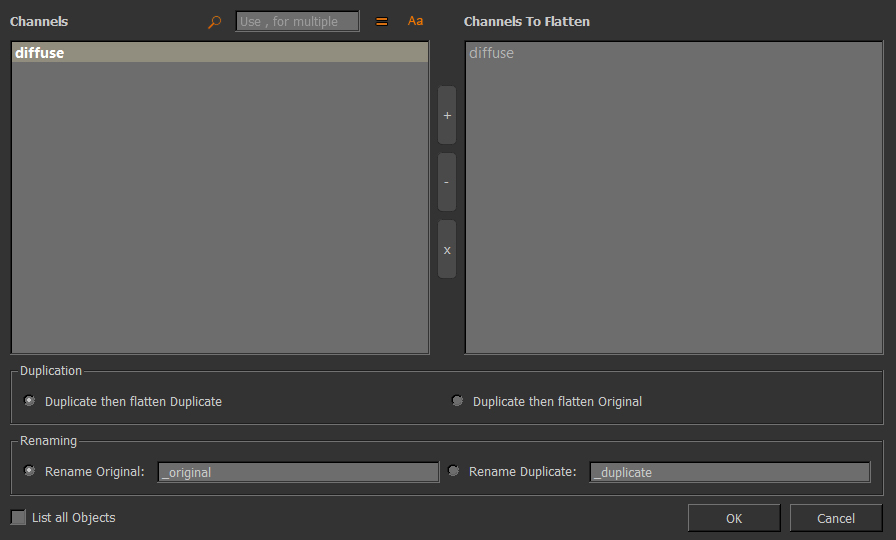Choose Duplicate then flatten Original option

click(x=458, y=401)
